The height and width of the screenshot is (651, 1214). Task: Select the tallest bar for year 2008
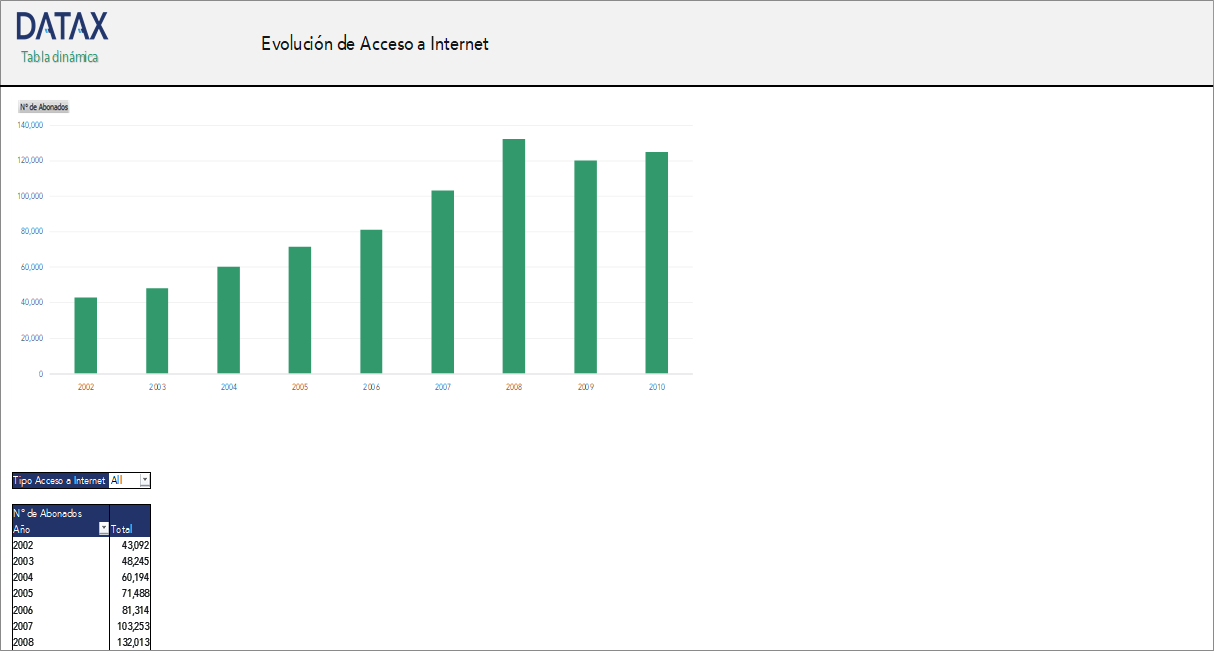pyautogui.click(x=514, y=255)
